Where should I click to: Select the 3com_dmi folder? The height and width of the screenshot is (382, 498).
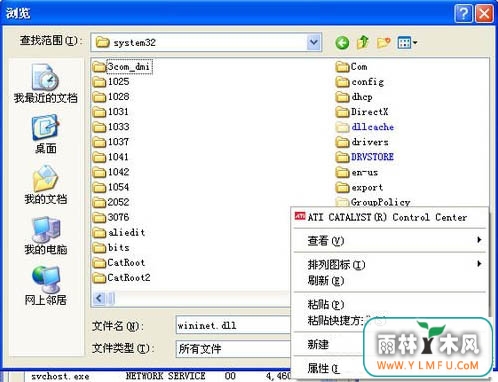122,67
